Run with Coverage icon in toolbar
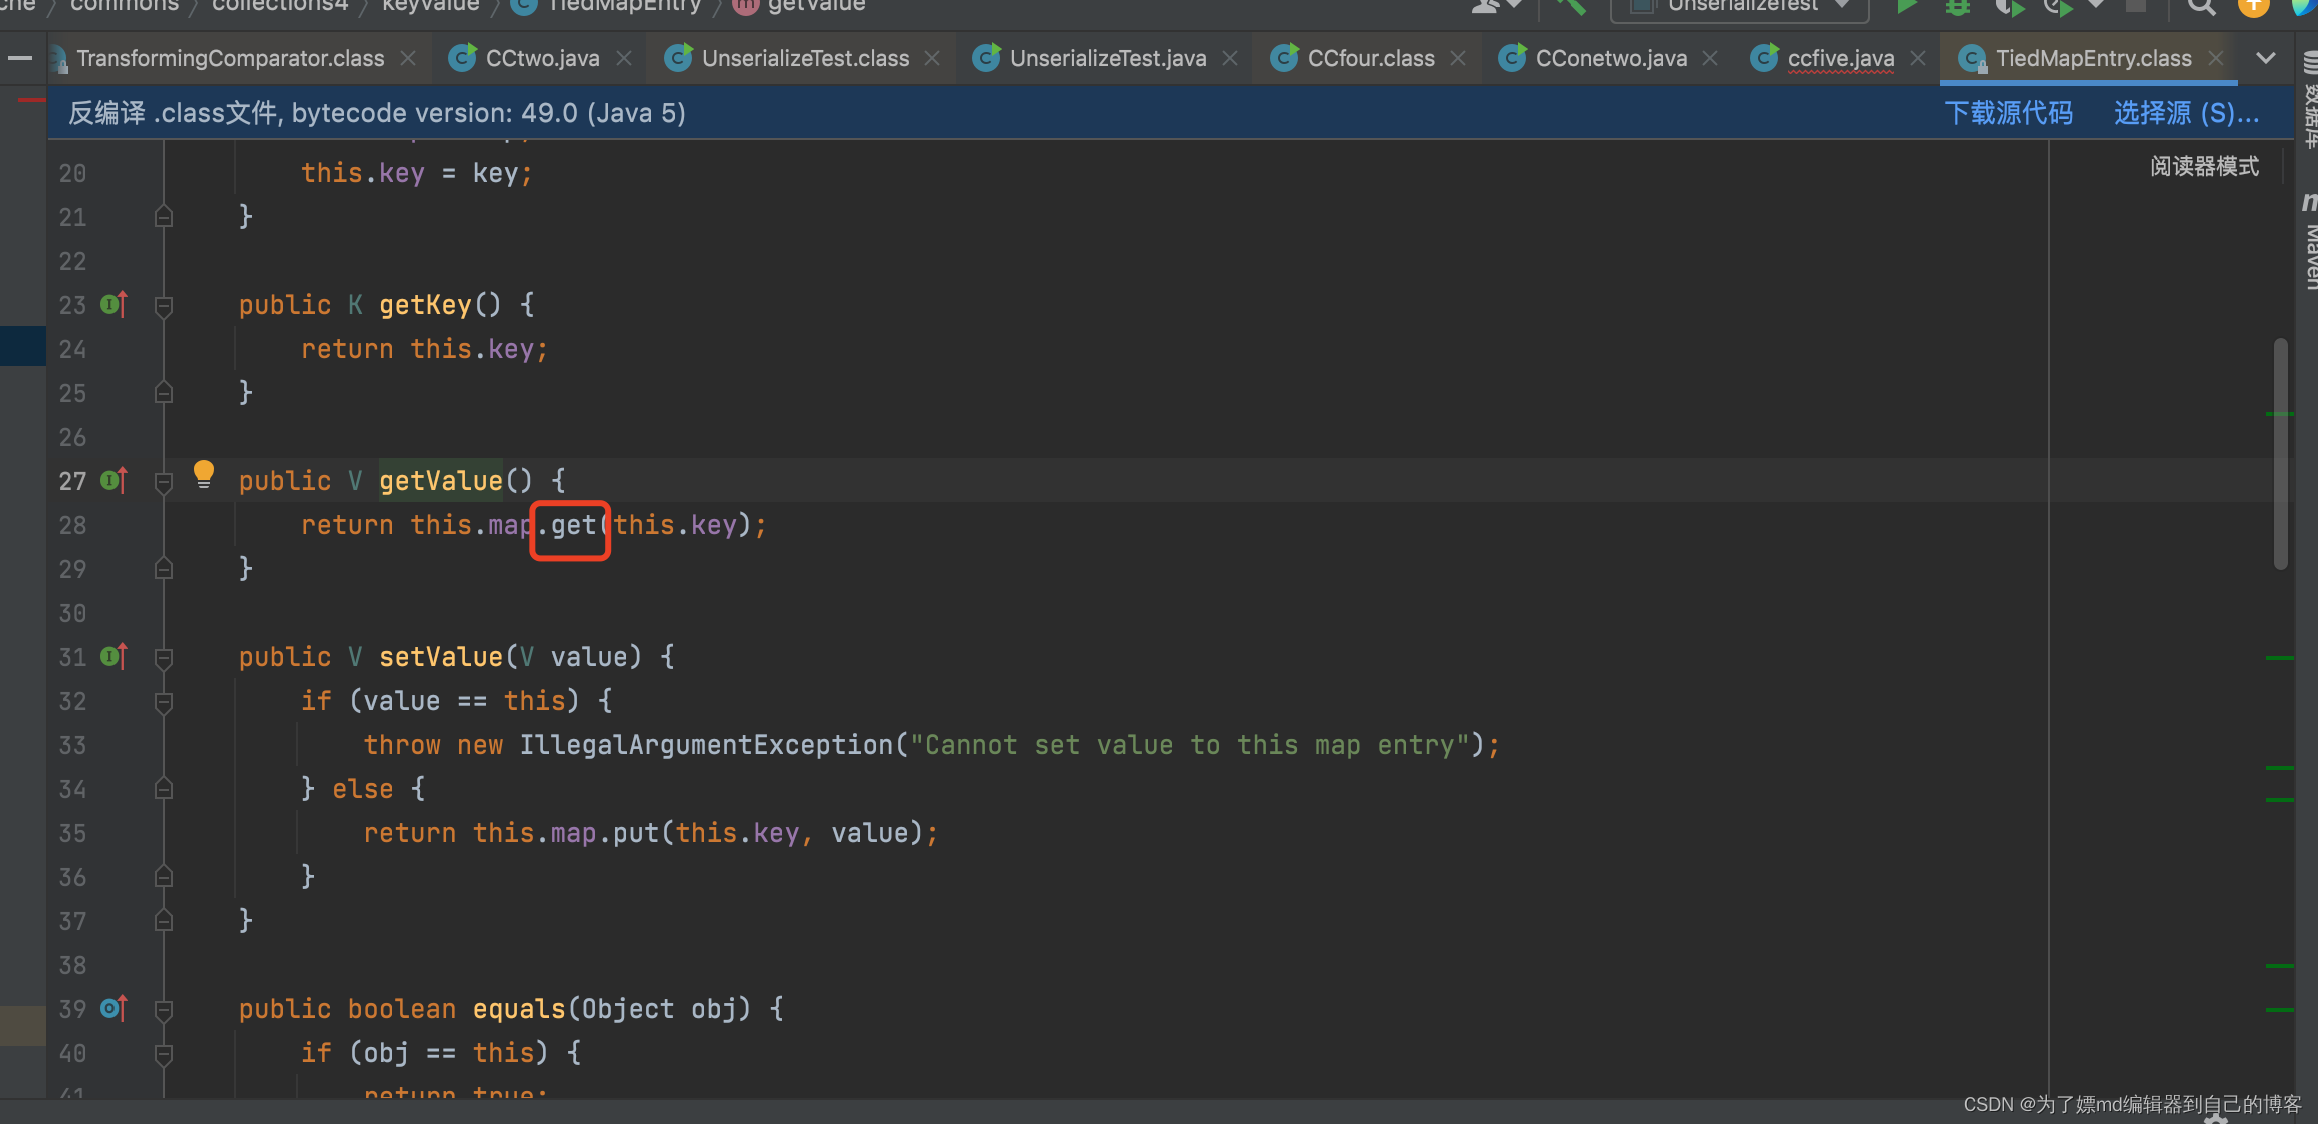The width and height of the screenshot is (2318, 1124). click(2008, 6)
